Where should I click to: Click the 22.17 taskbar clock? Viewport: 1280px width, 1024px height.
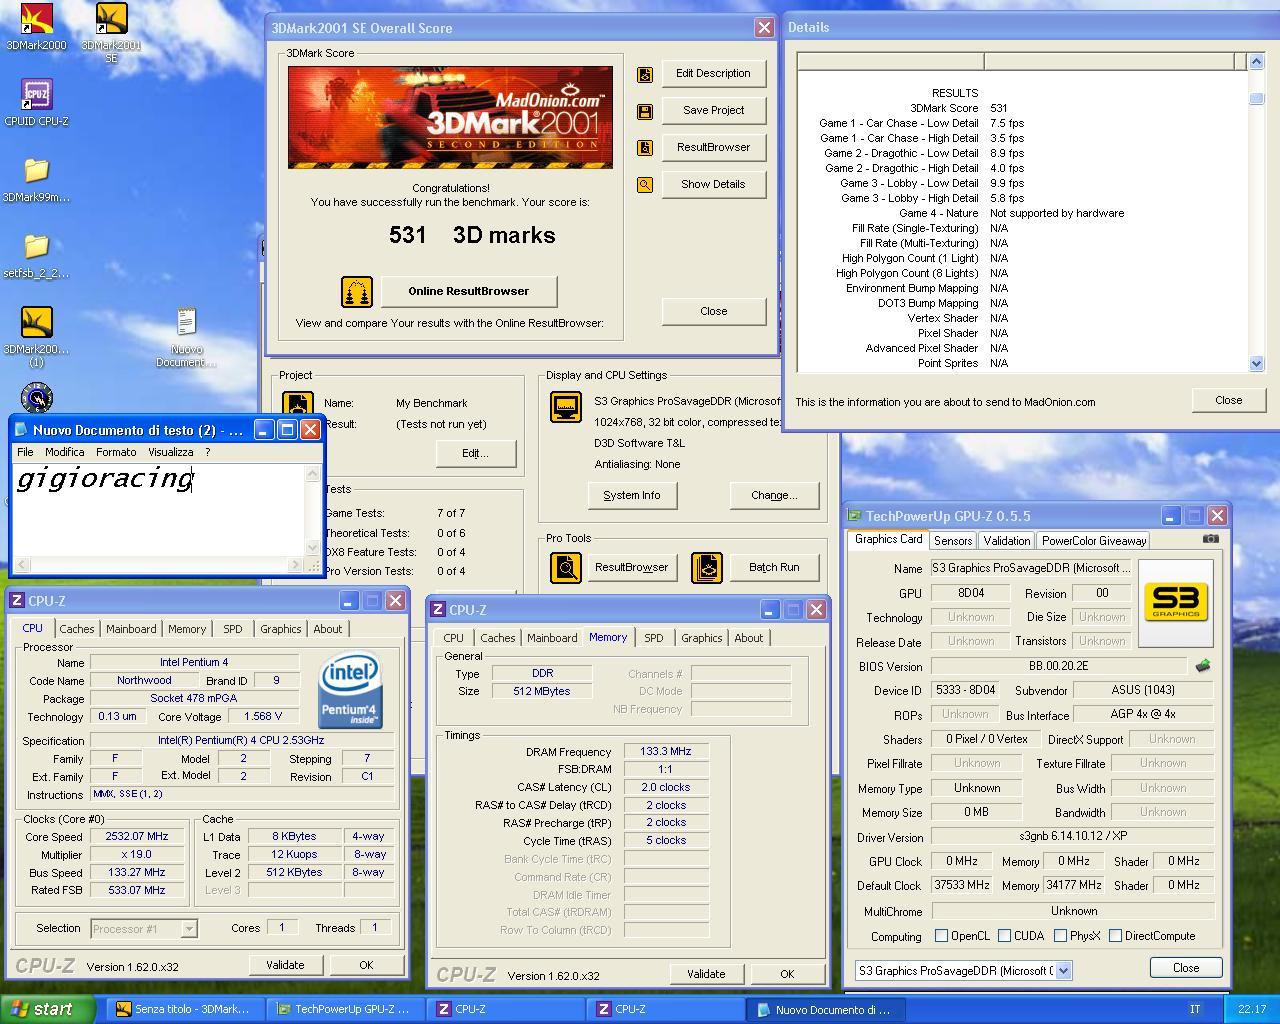1251,1010
